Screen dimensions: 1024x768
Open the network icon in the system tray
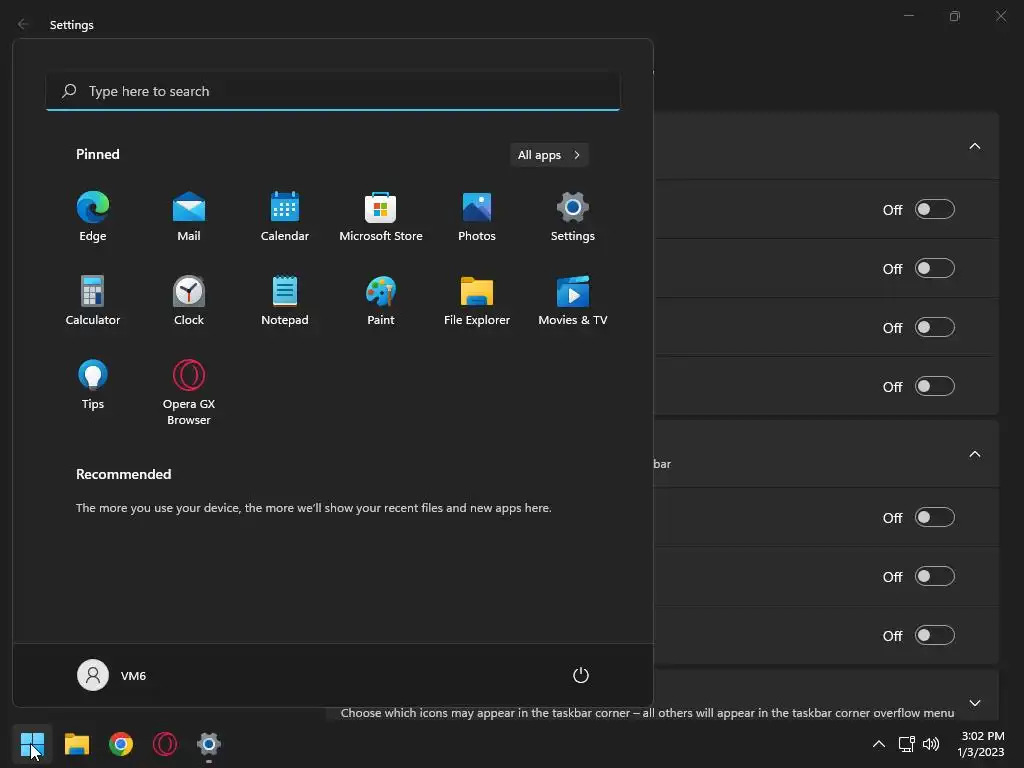(906, 744)
